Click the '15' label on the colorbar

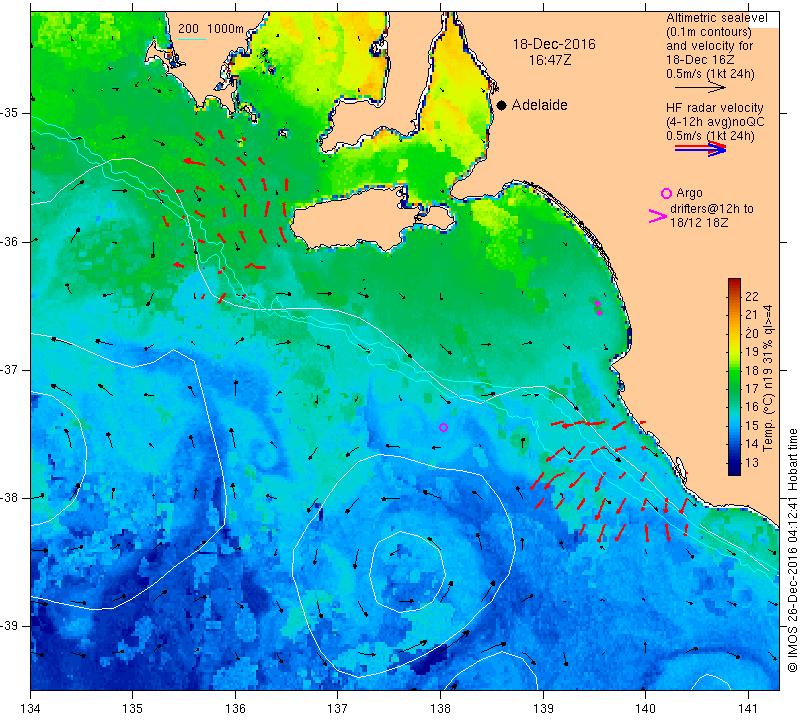(752, 426)
